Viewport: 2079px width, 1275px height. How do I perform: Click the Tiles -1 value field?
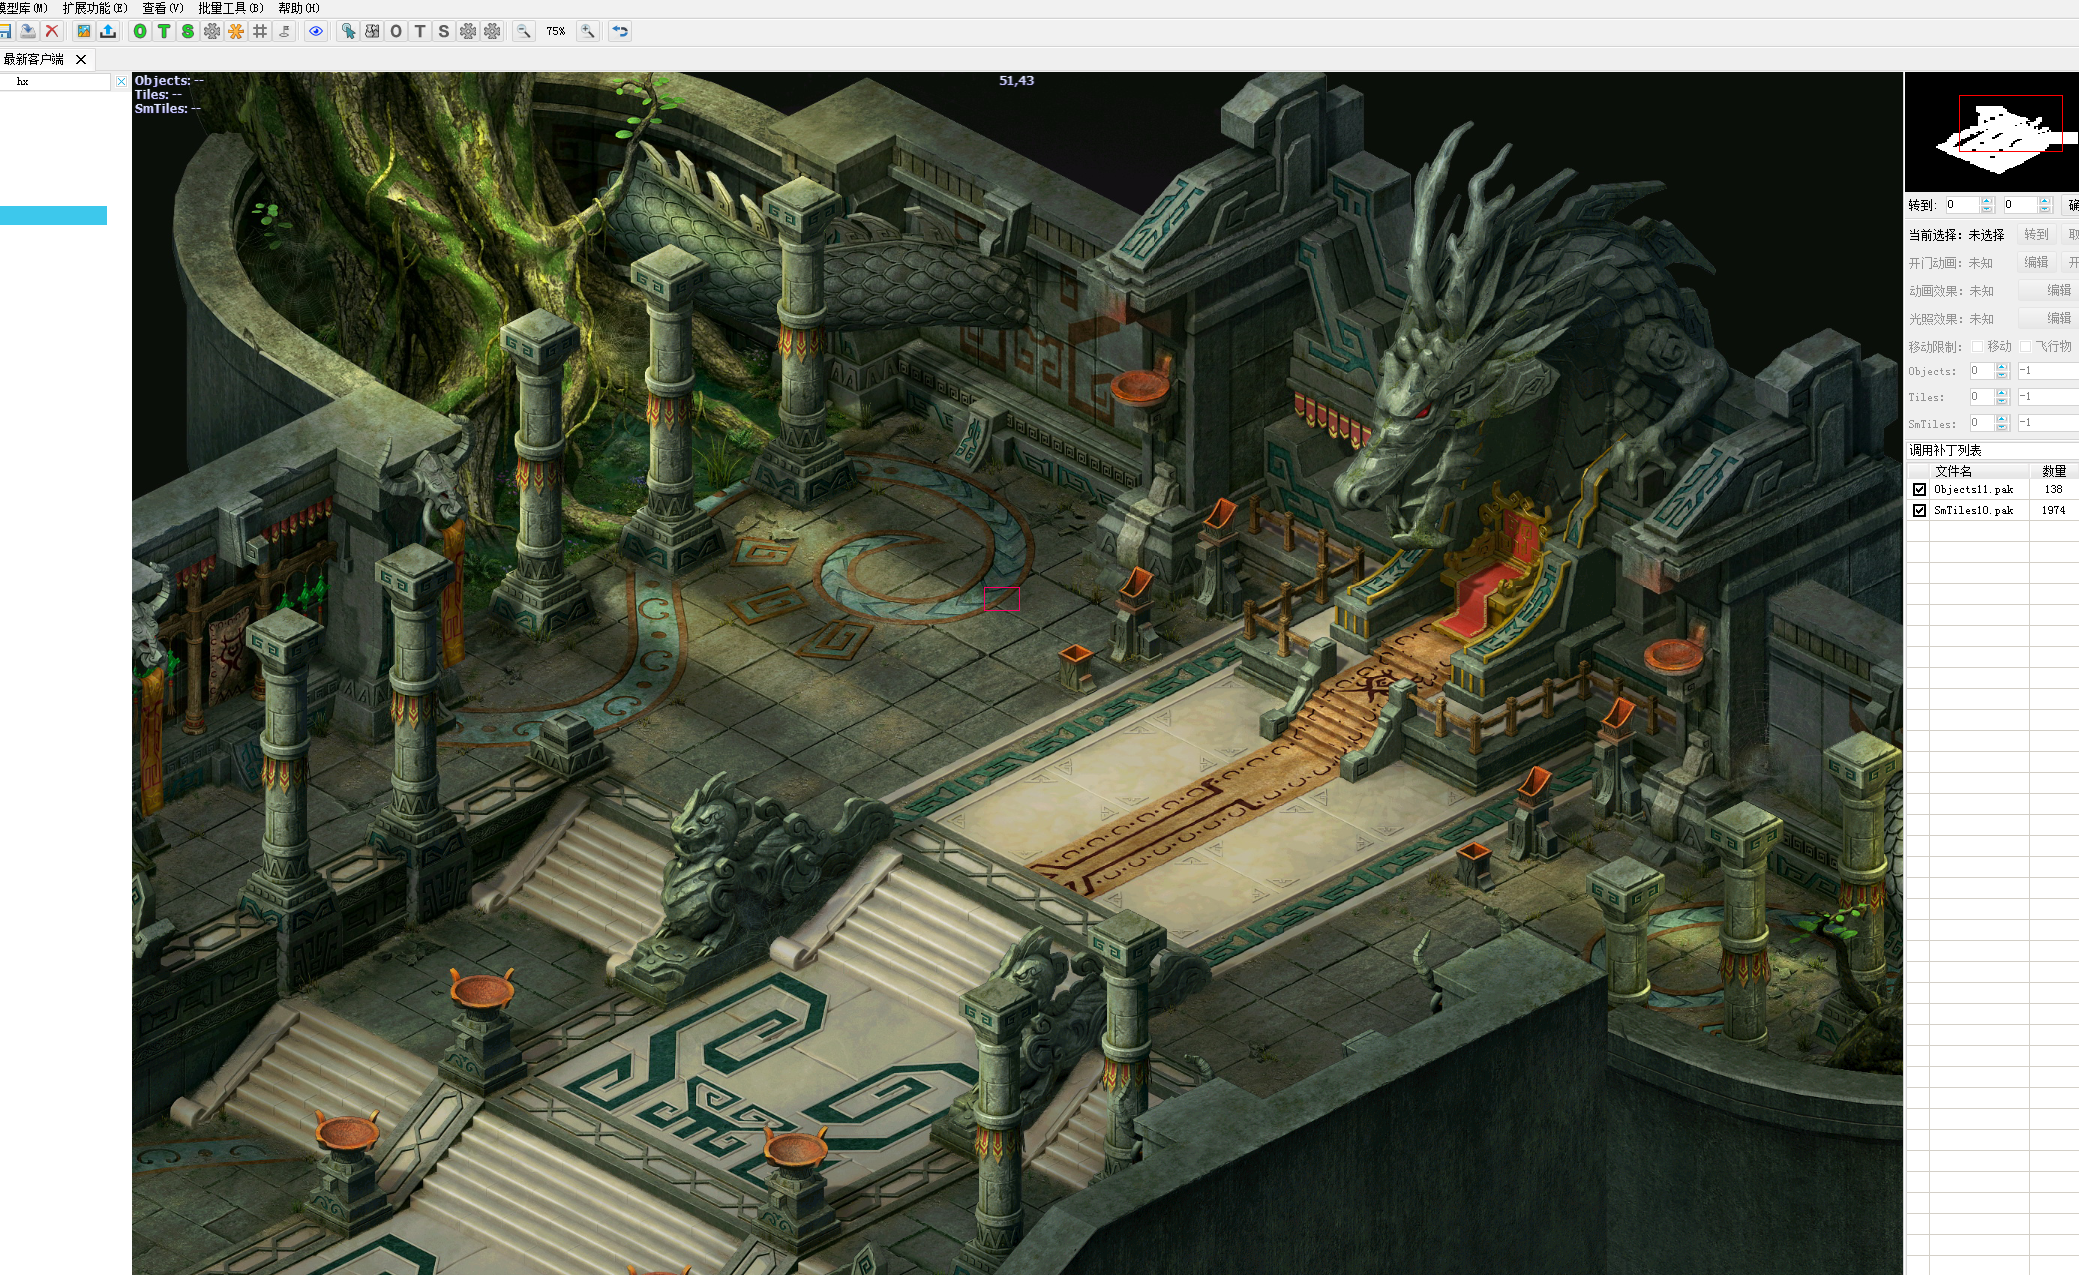(x=2047, y=396)
